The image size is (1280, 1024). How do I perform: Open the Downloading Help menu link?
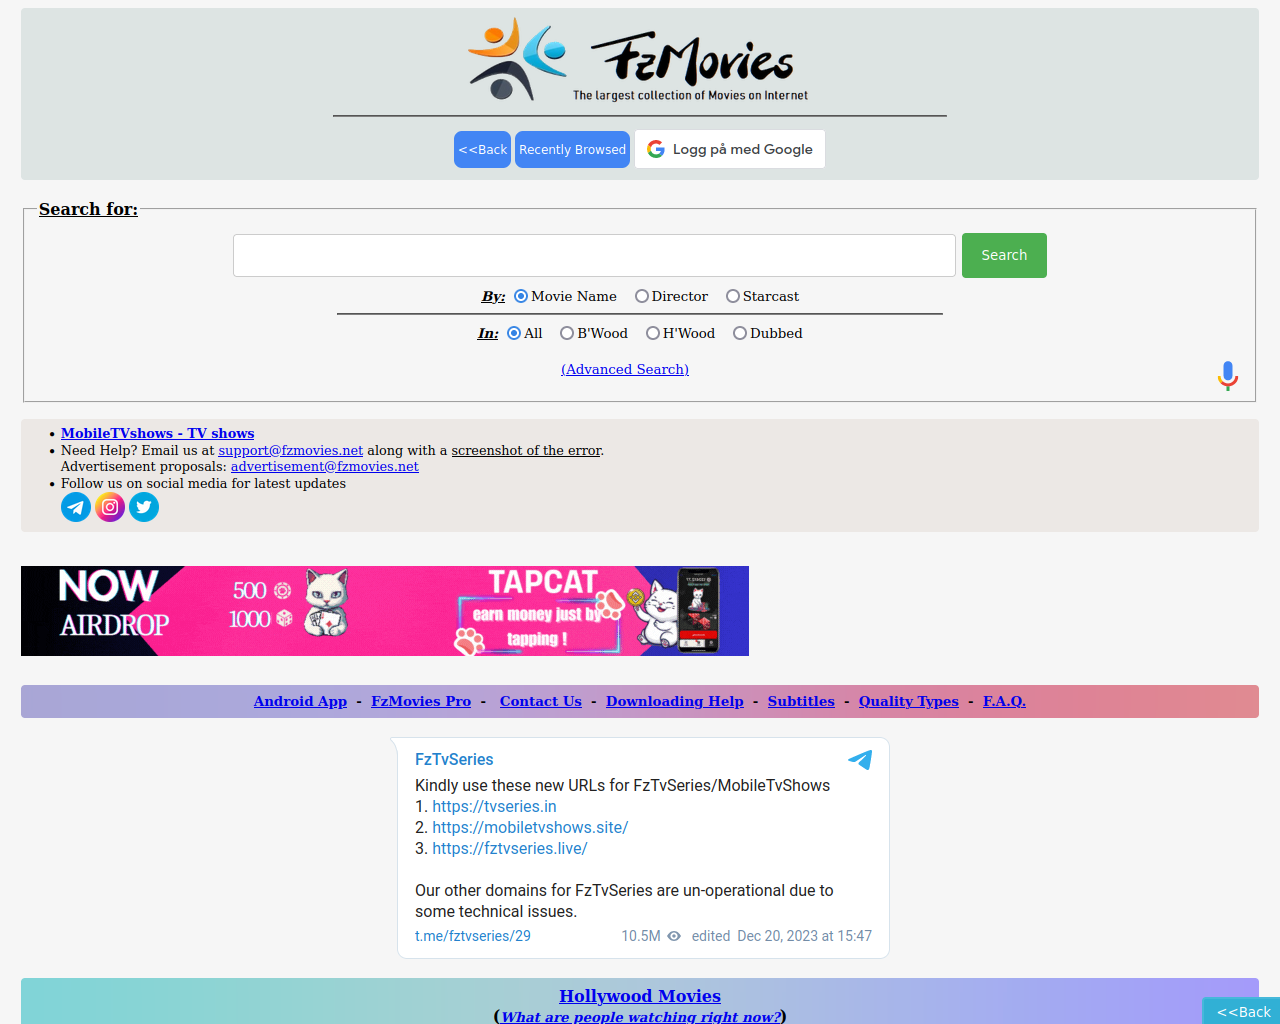(x=675, y=701)
